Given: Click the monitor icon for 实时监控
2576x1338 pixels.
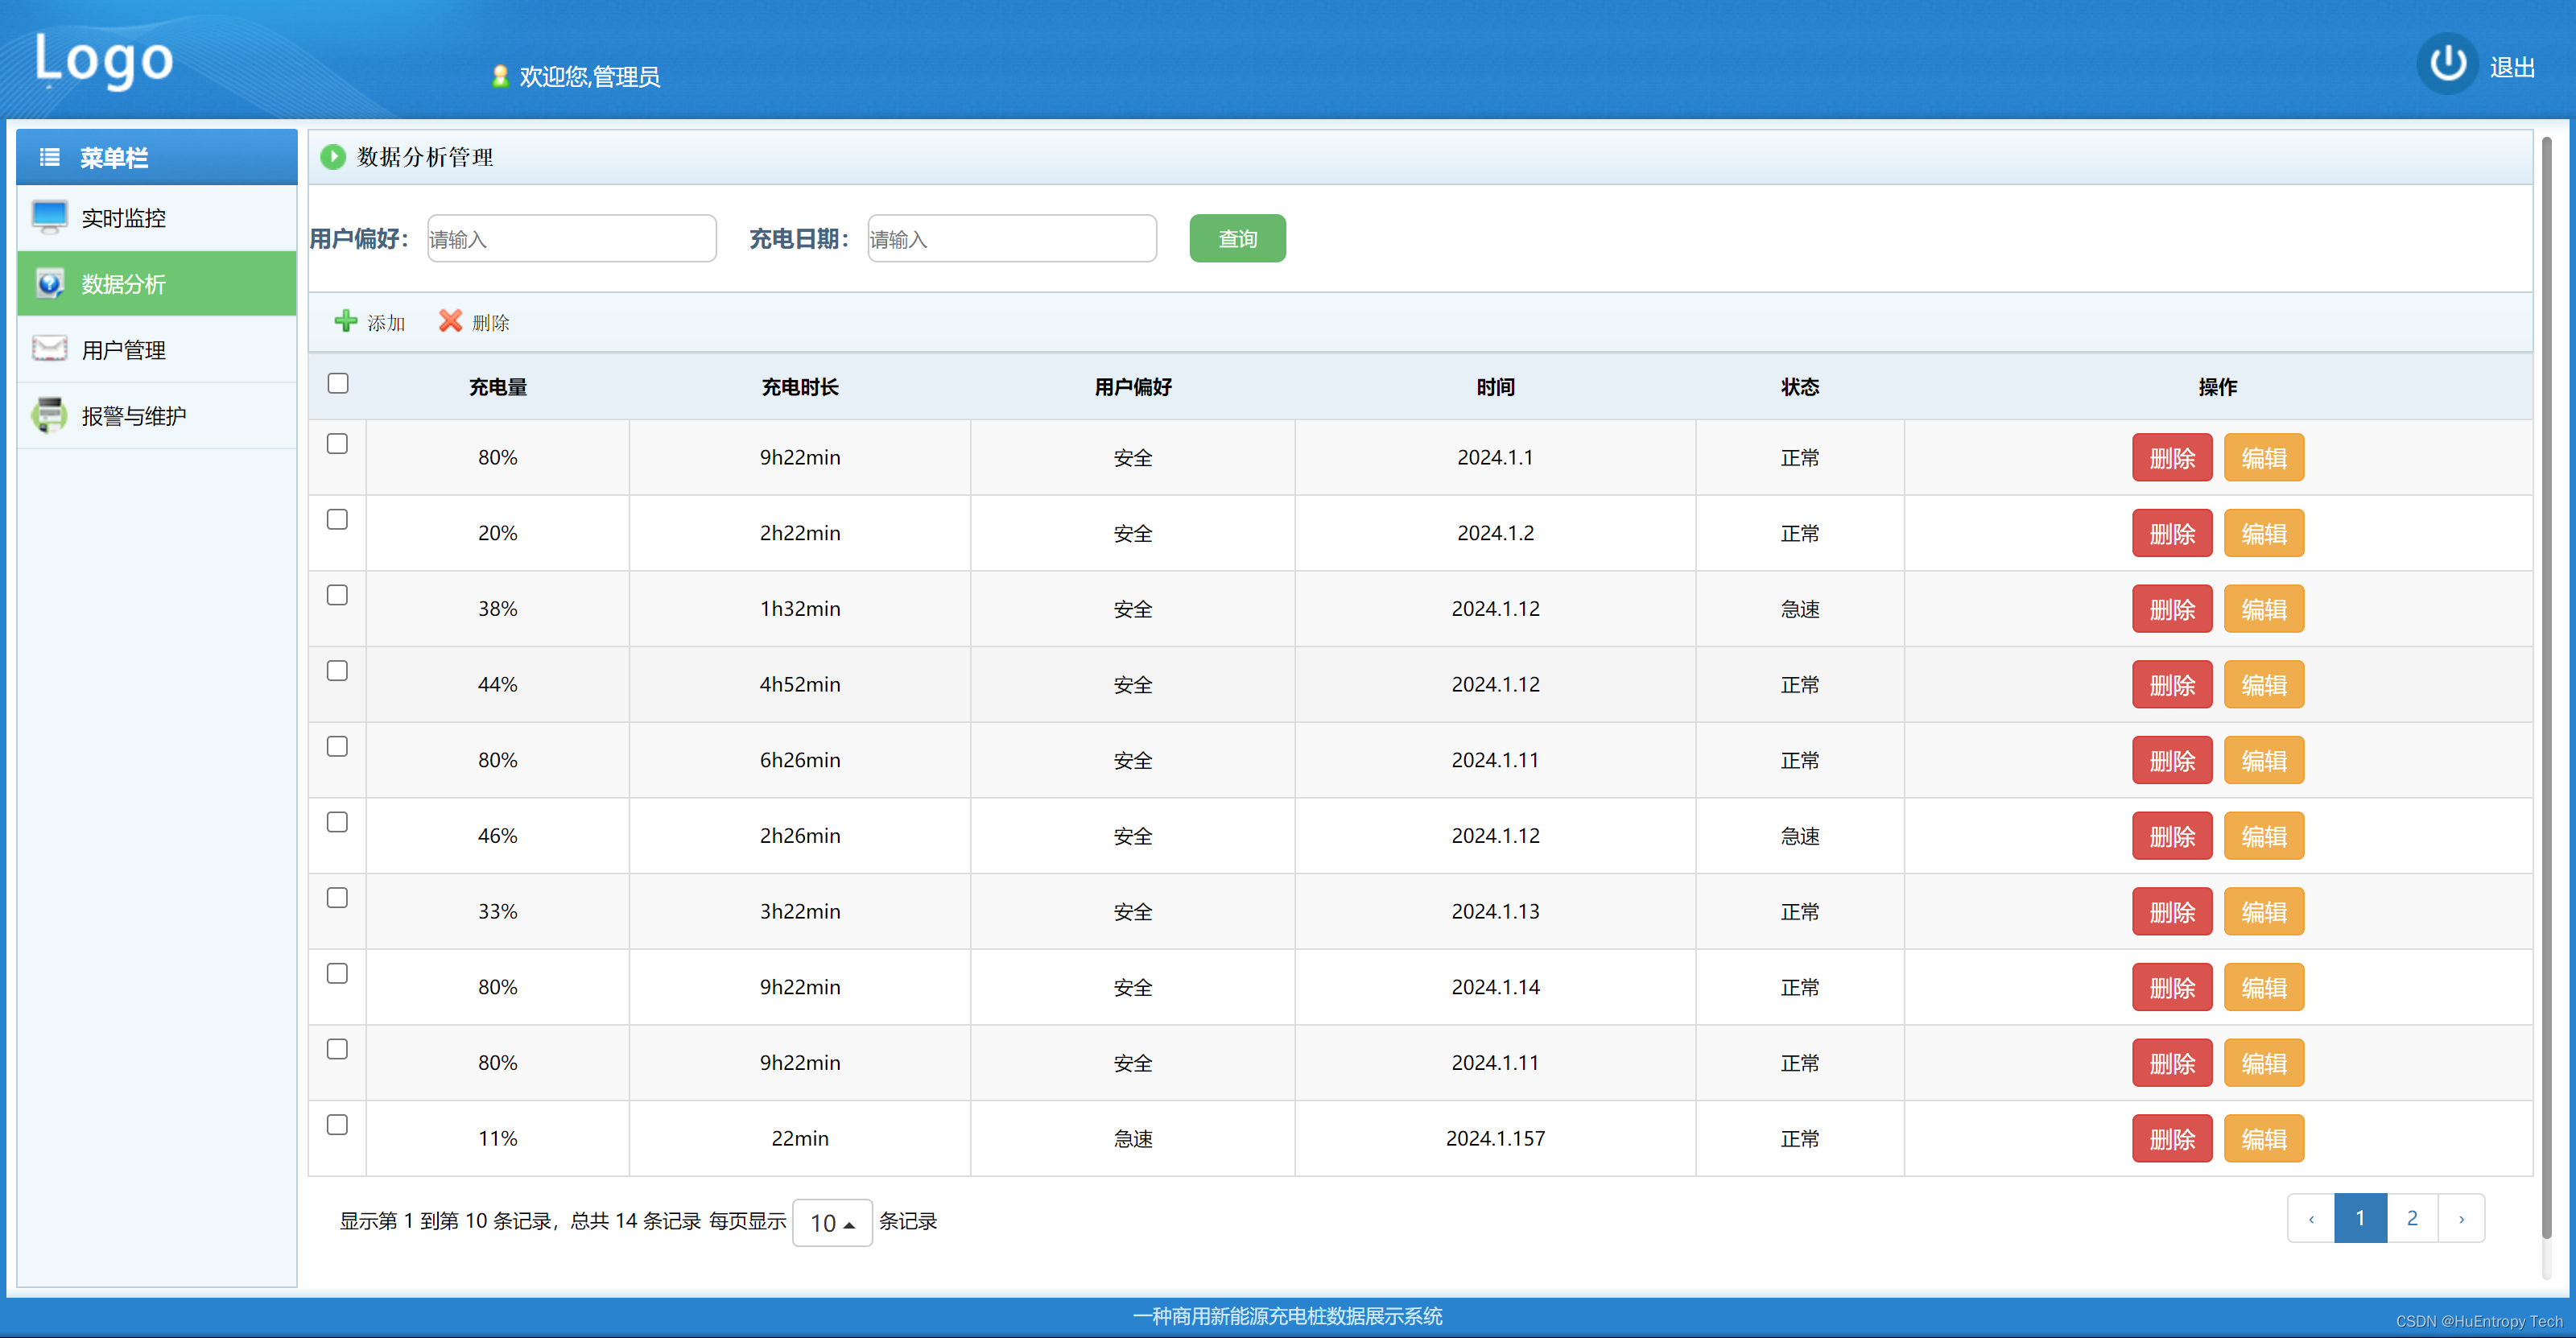Looking at the screenshot, I should click(49, 217).
